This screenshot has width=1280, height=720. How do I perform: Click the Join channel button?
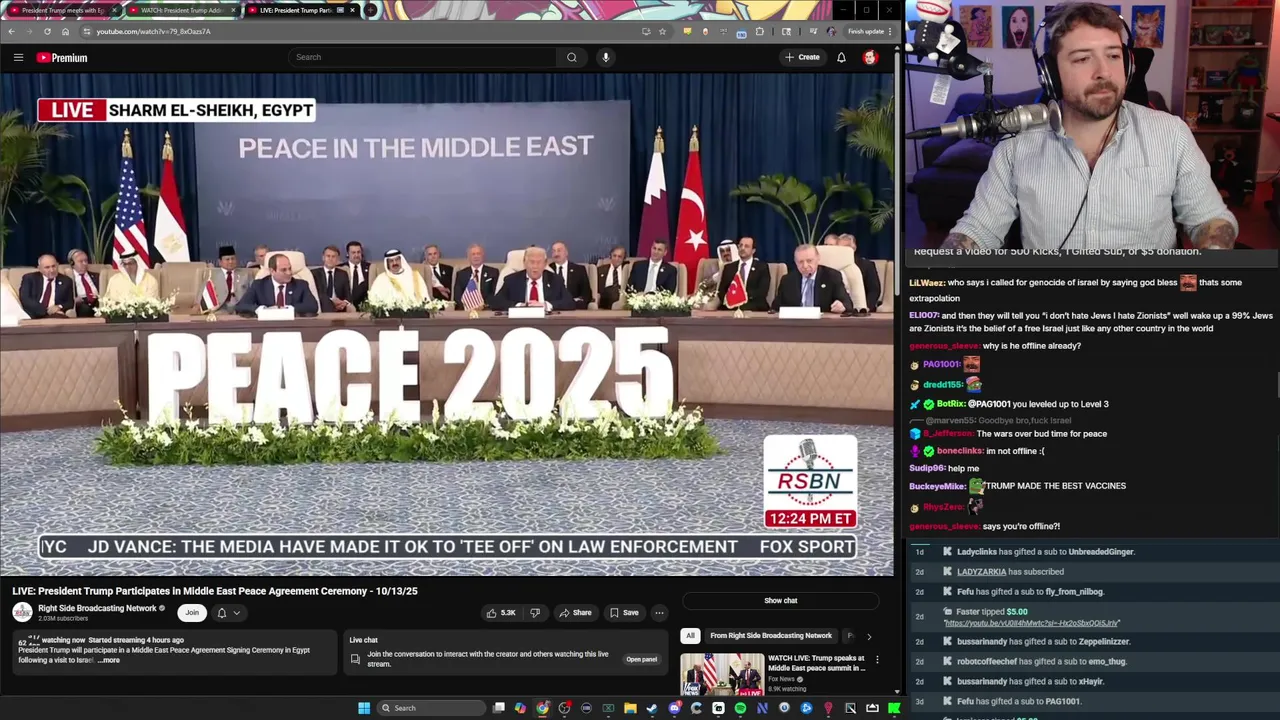[x=192, y=613]
